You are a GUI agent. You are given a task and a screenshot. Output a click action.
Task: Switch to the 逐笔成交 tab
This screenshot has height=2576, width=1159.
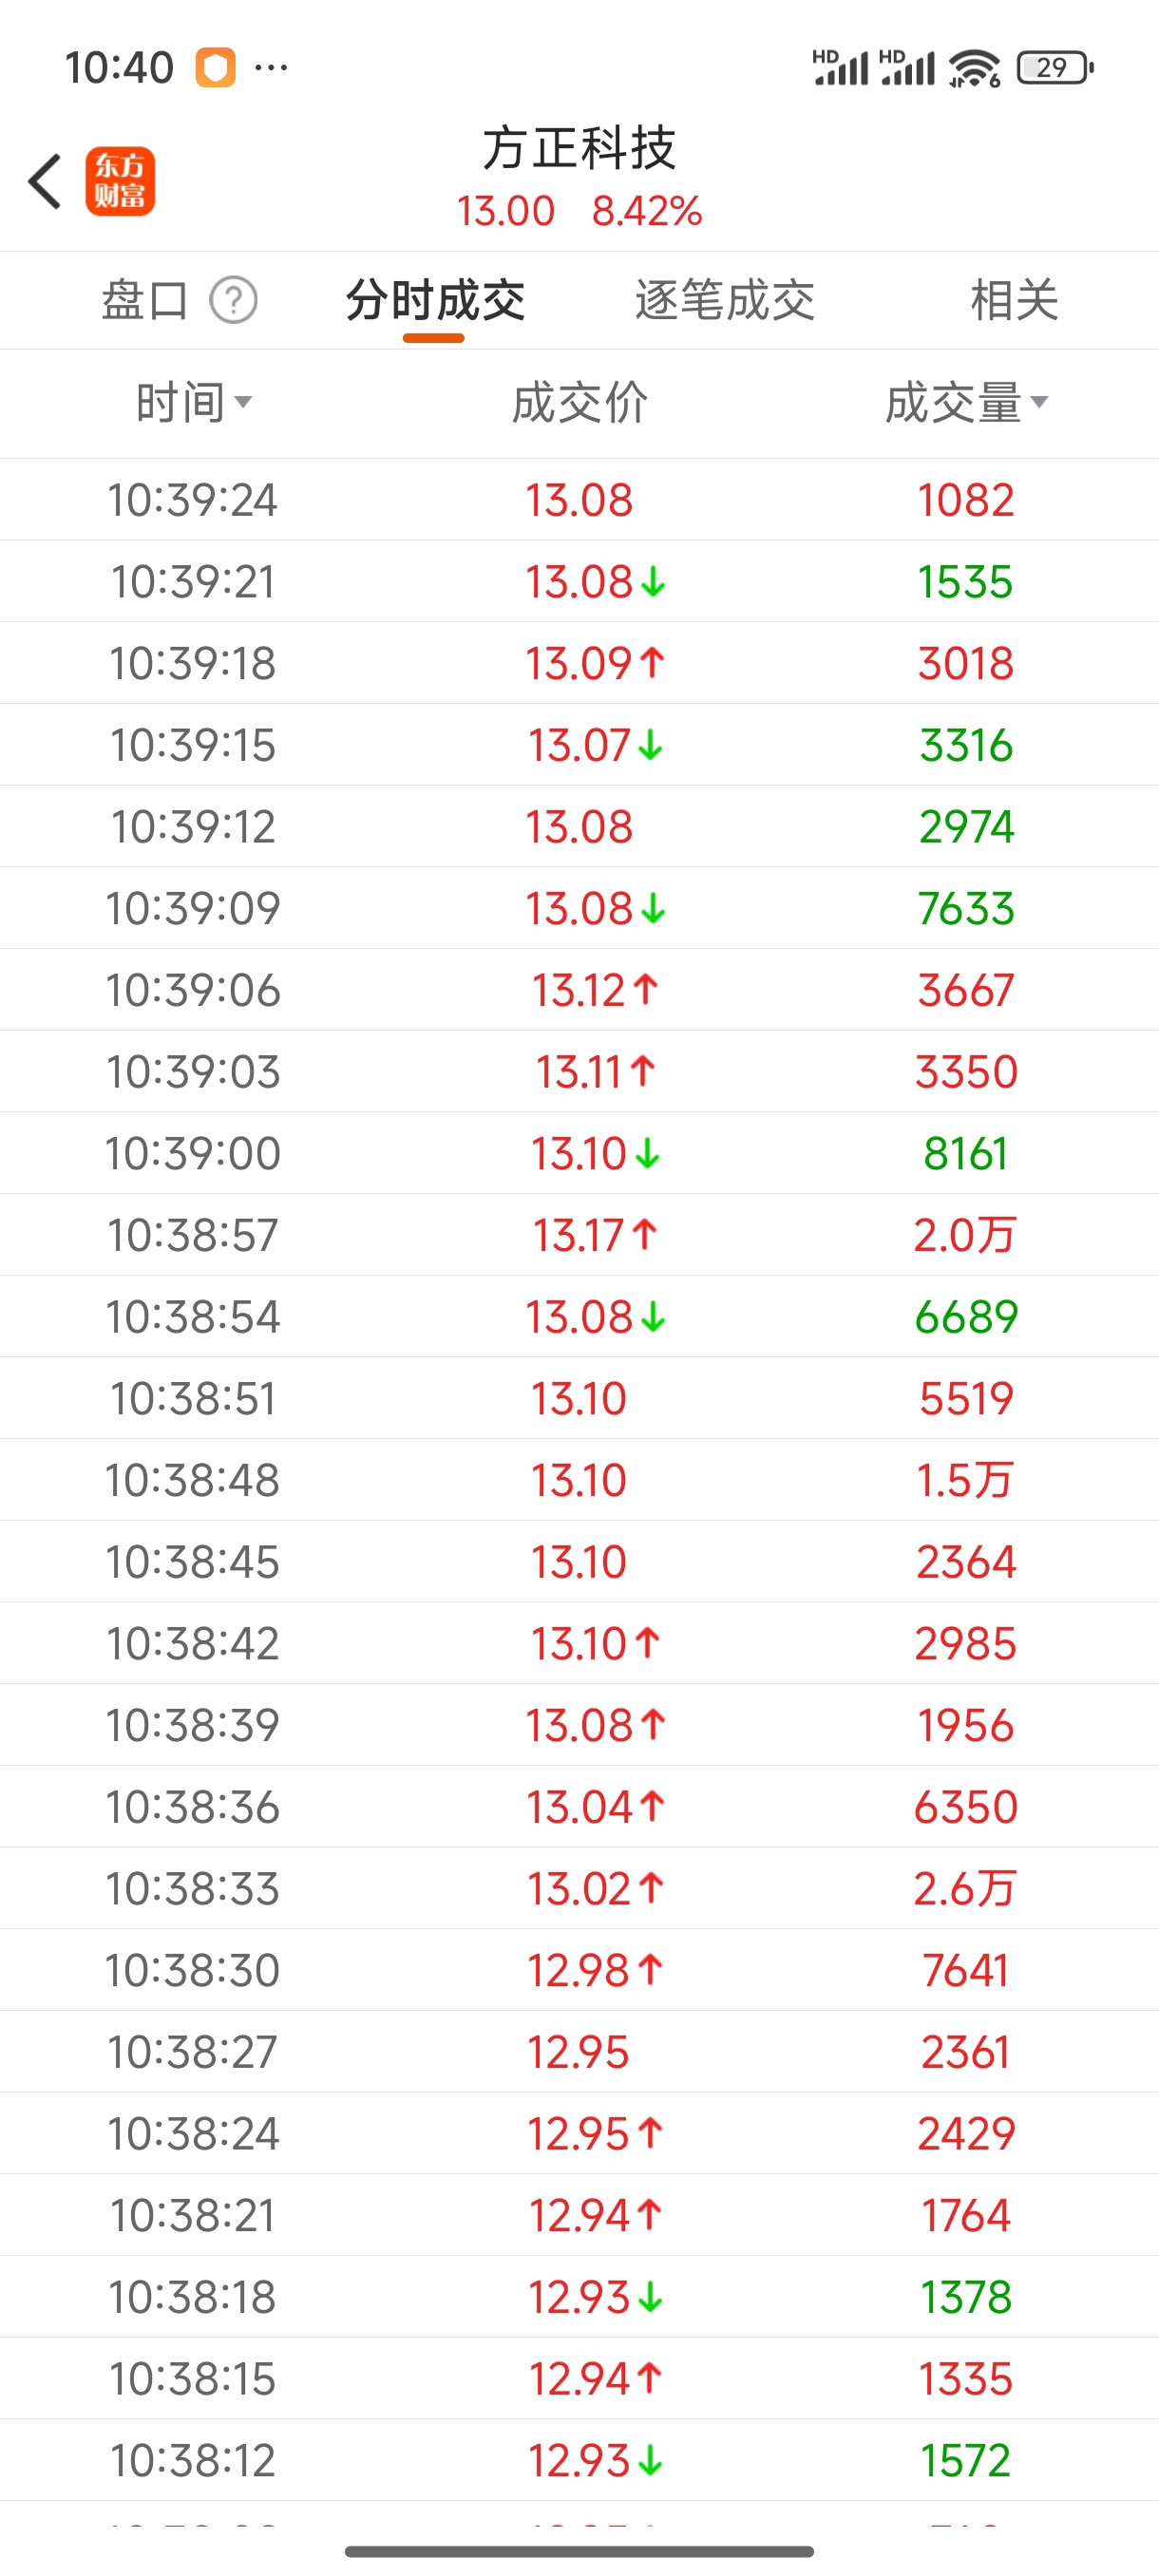click(724, 300)
